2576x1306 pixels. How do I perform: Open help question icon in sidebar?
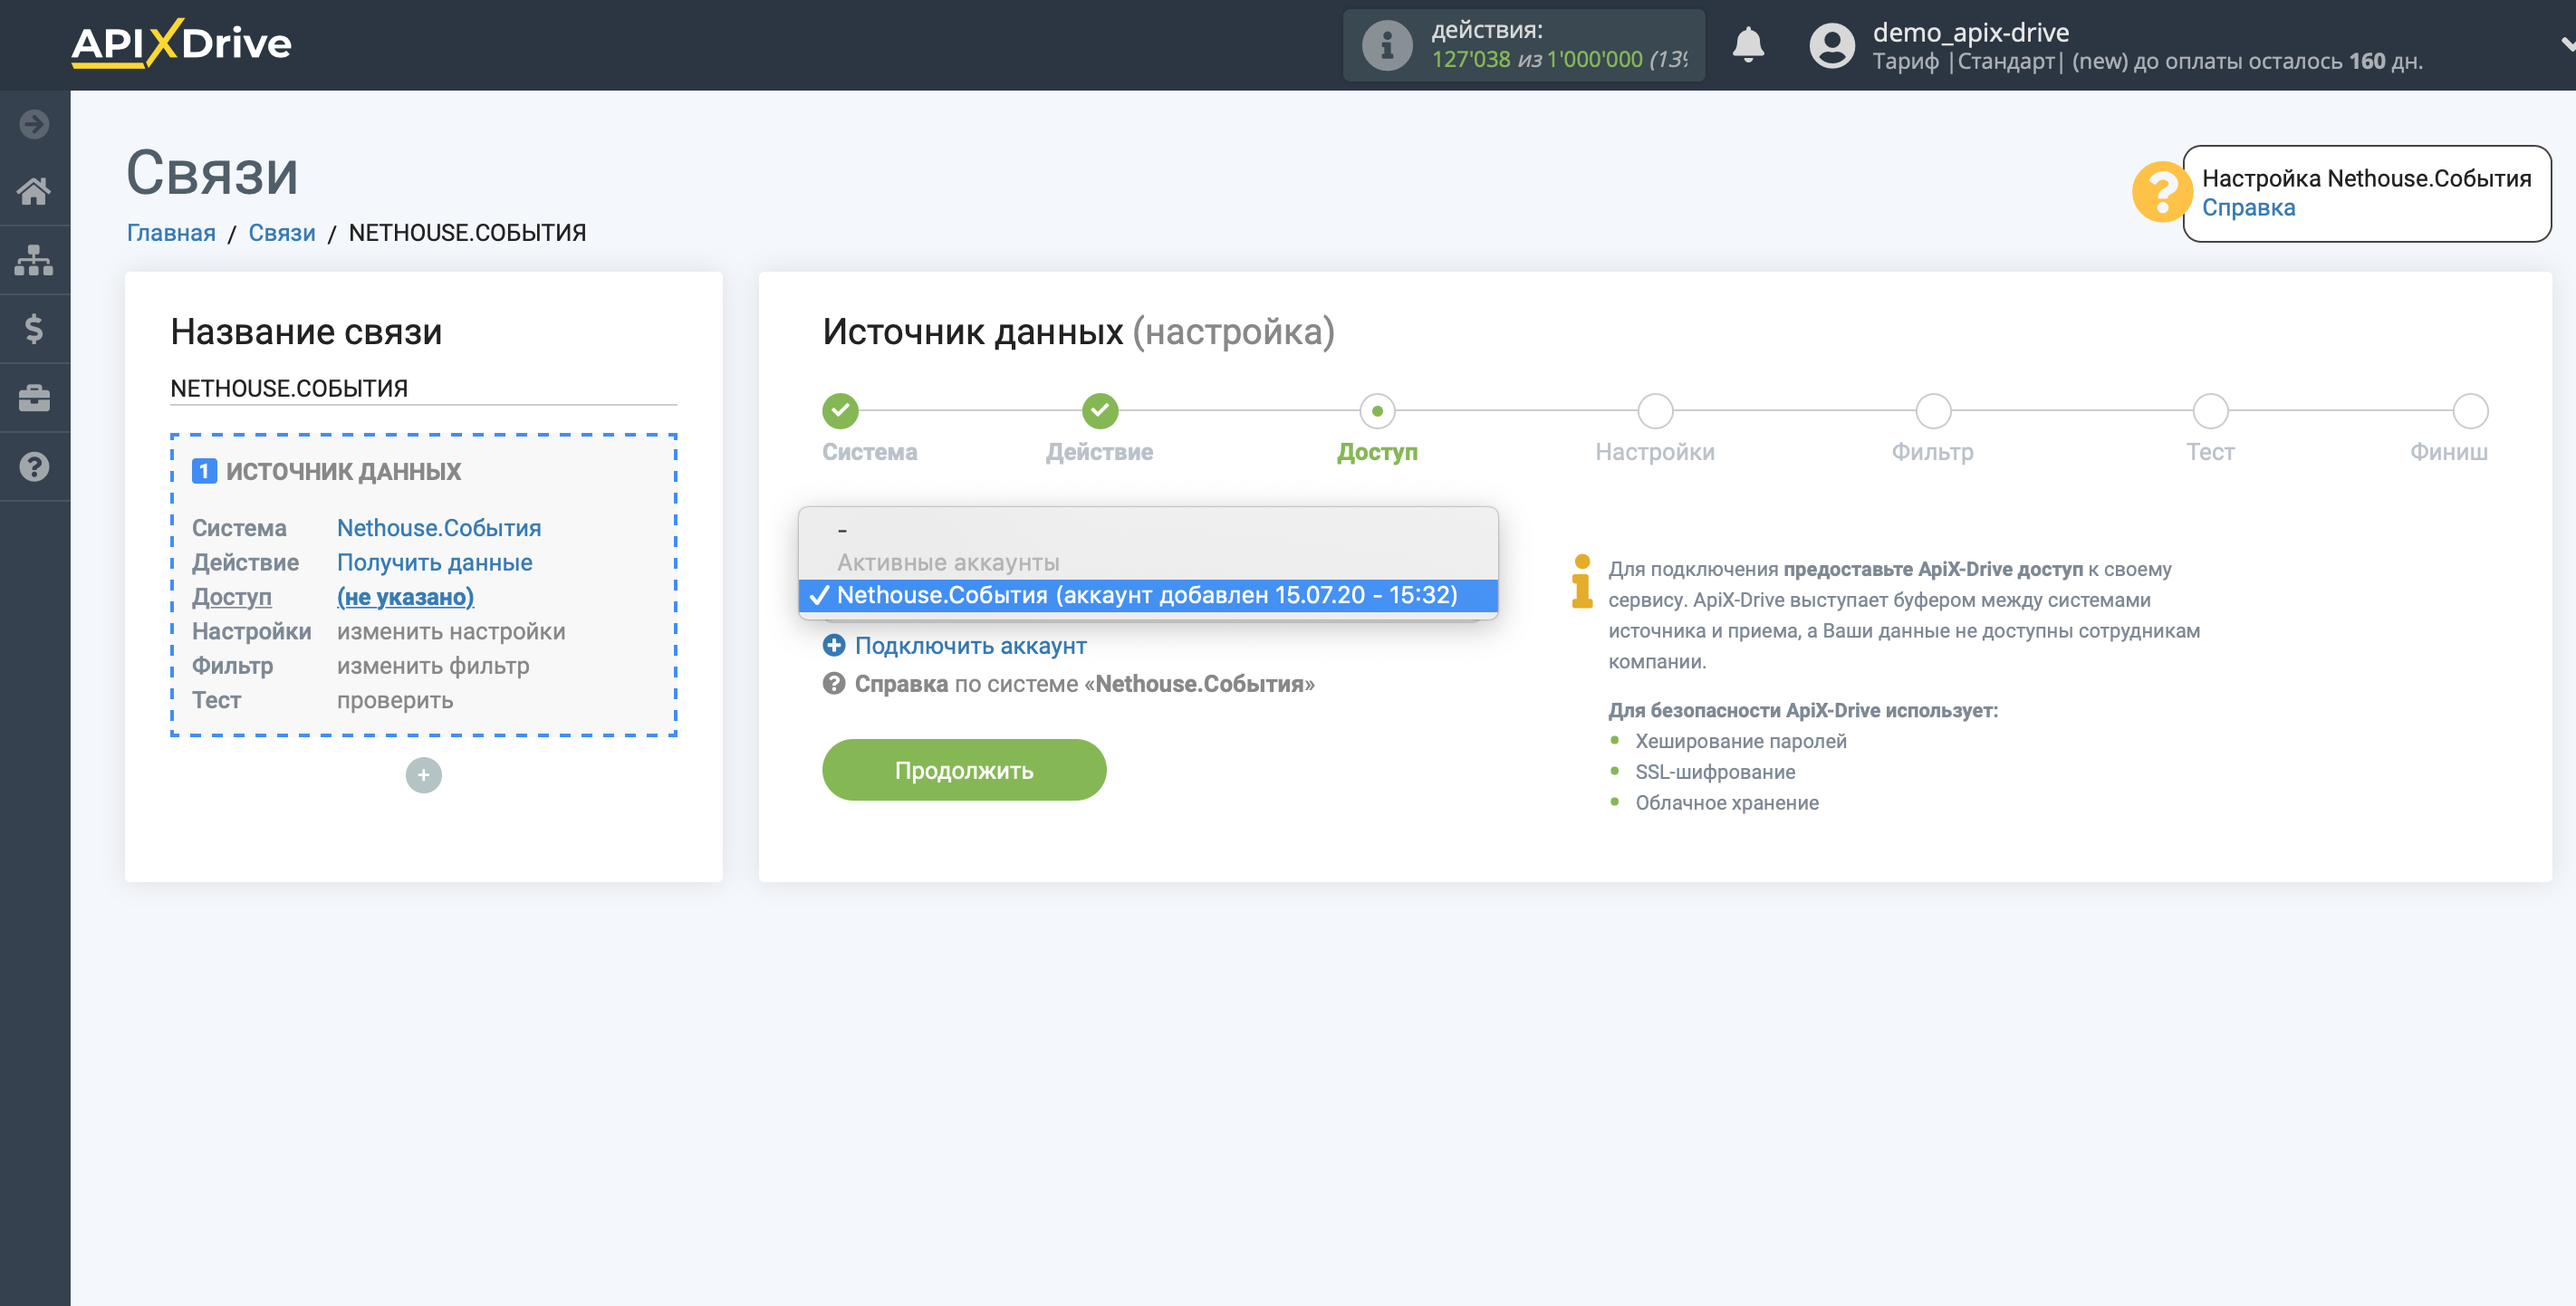point(34,467)
